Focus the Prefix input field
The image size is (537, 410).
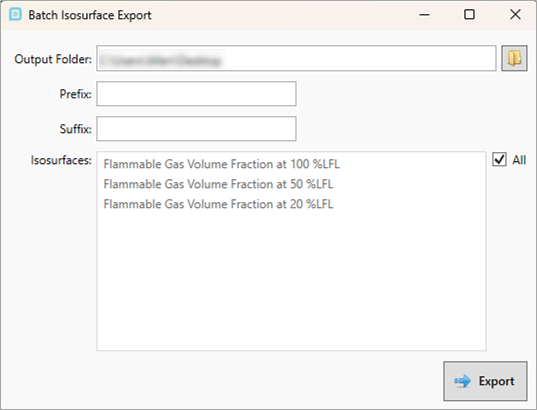pos(196,94)
